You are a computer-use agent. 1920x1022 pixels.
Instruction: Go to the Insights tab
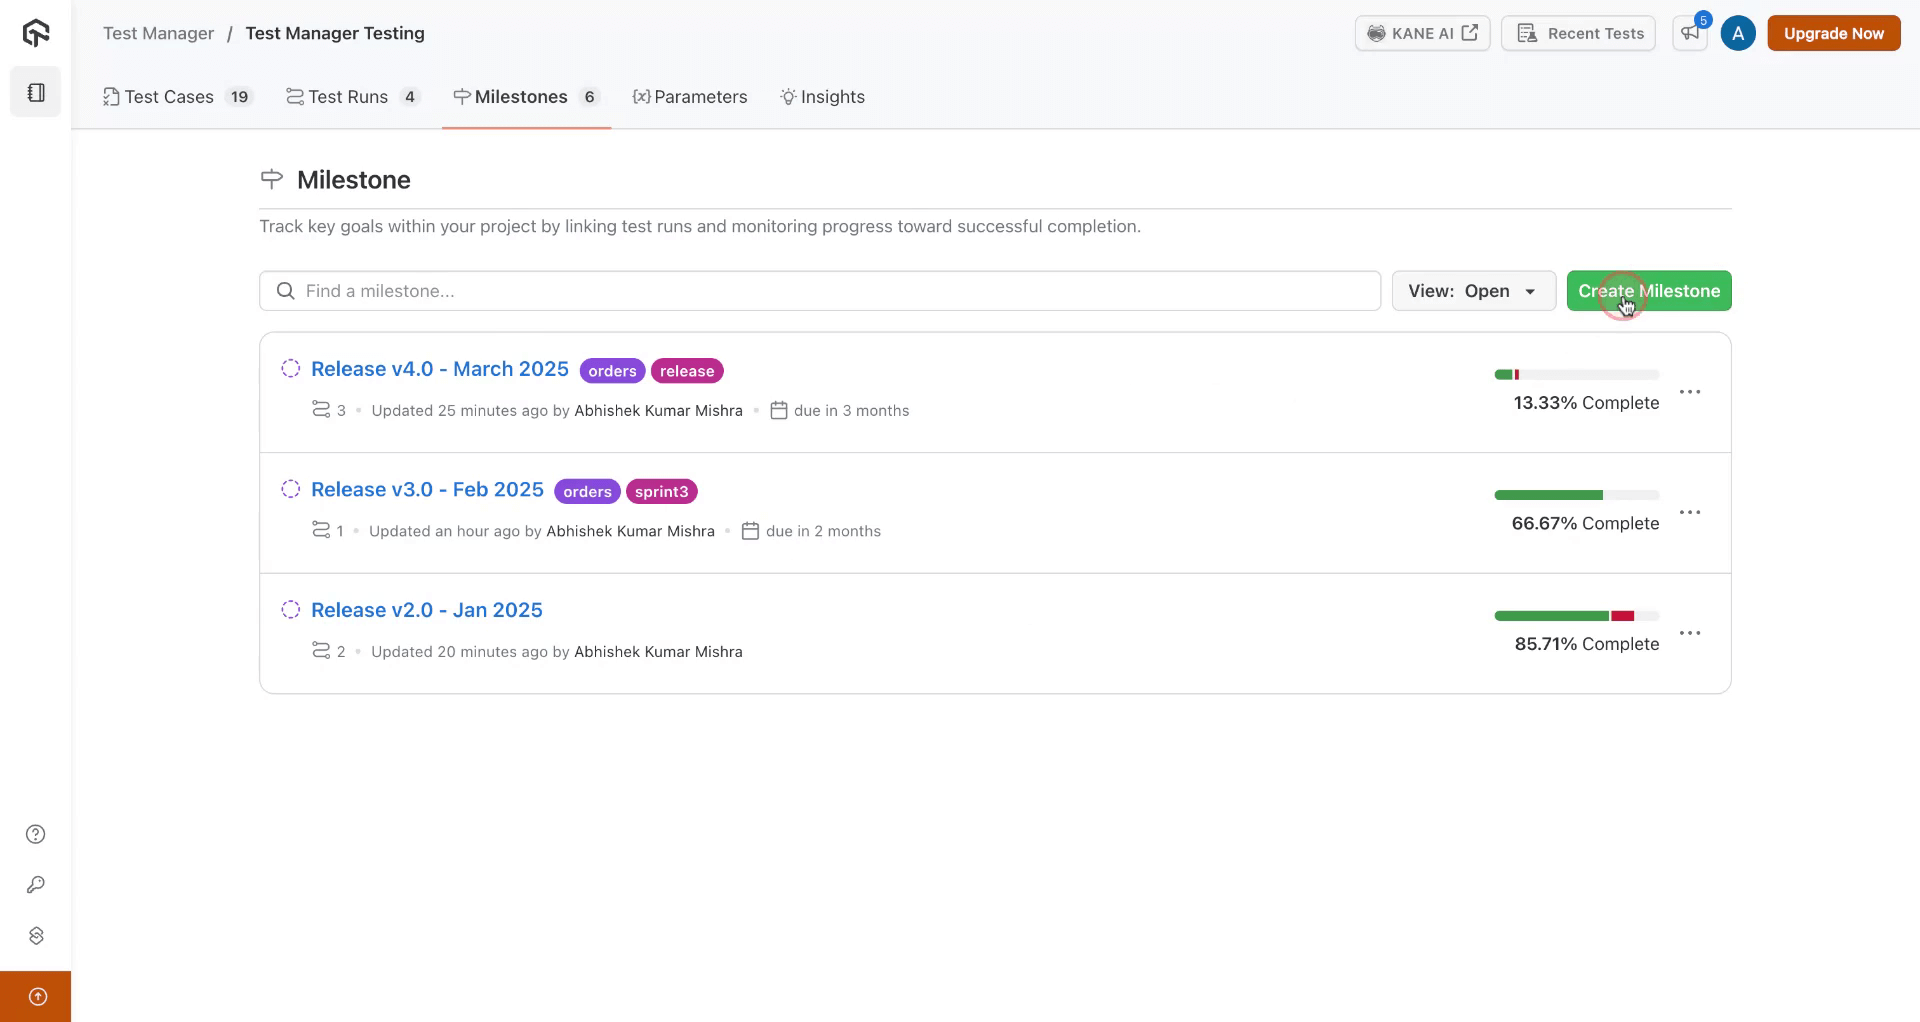click(x=822, y=97)
